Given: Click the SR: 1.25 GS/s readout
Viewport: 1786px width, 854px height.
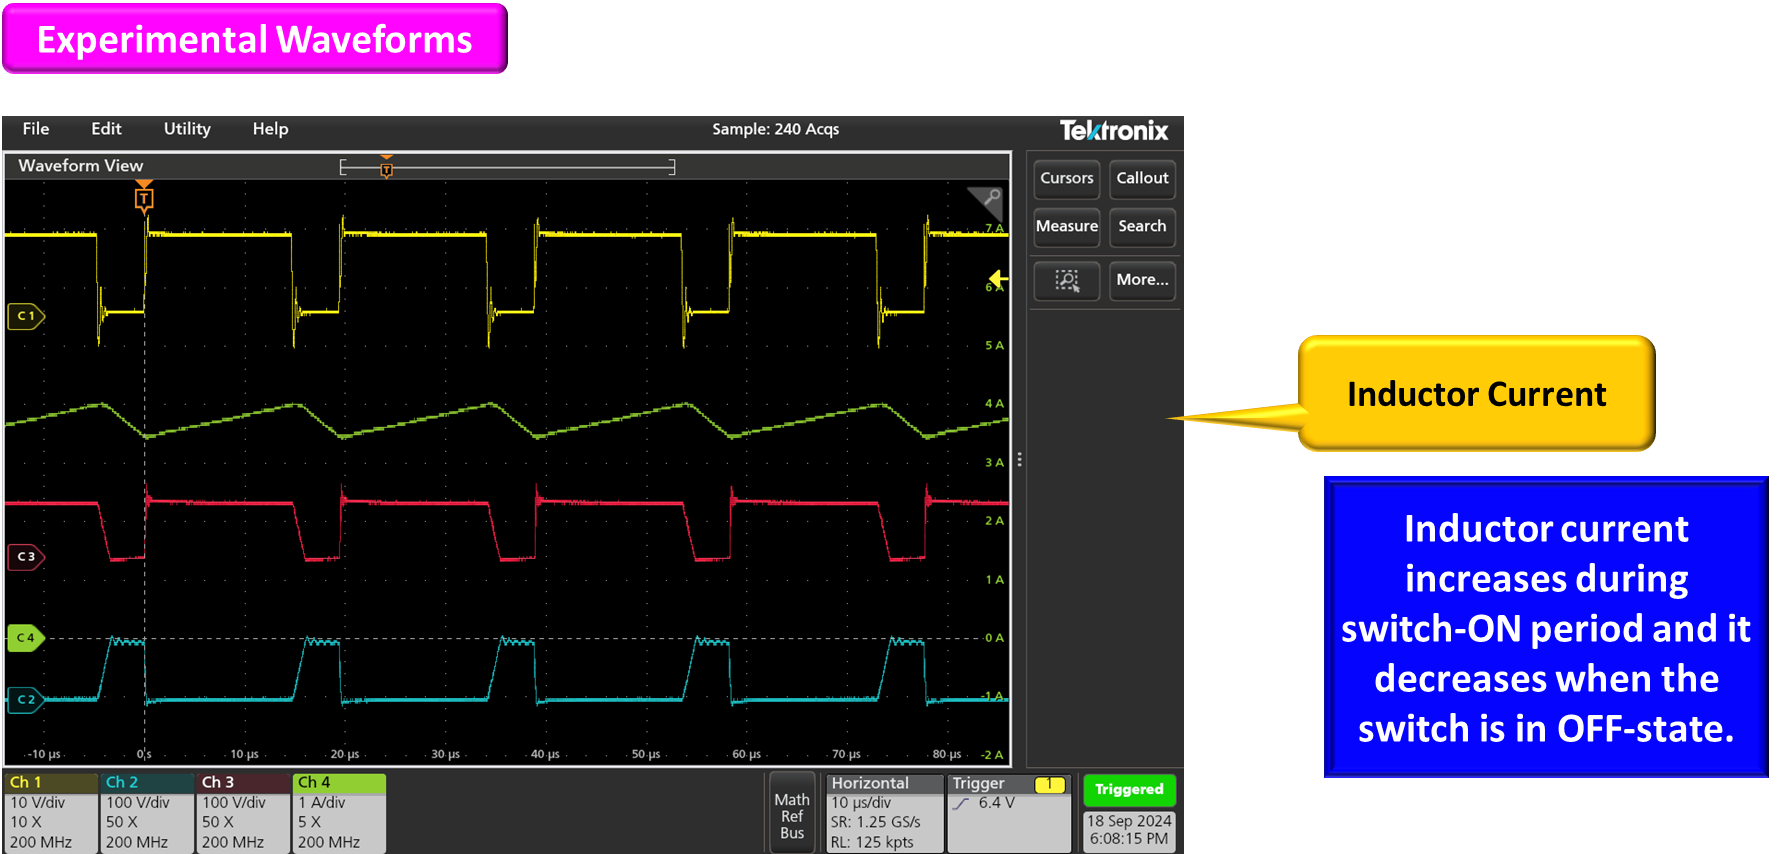Looking at the screenshot, I should pyautogui.click(x=876, y=822).
